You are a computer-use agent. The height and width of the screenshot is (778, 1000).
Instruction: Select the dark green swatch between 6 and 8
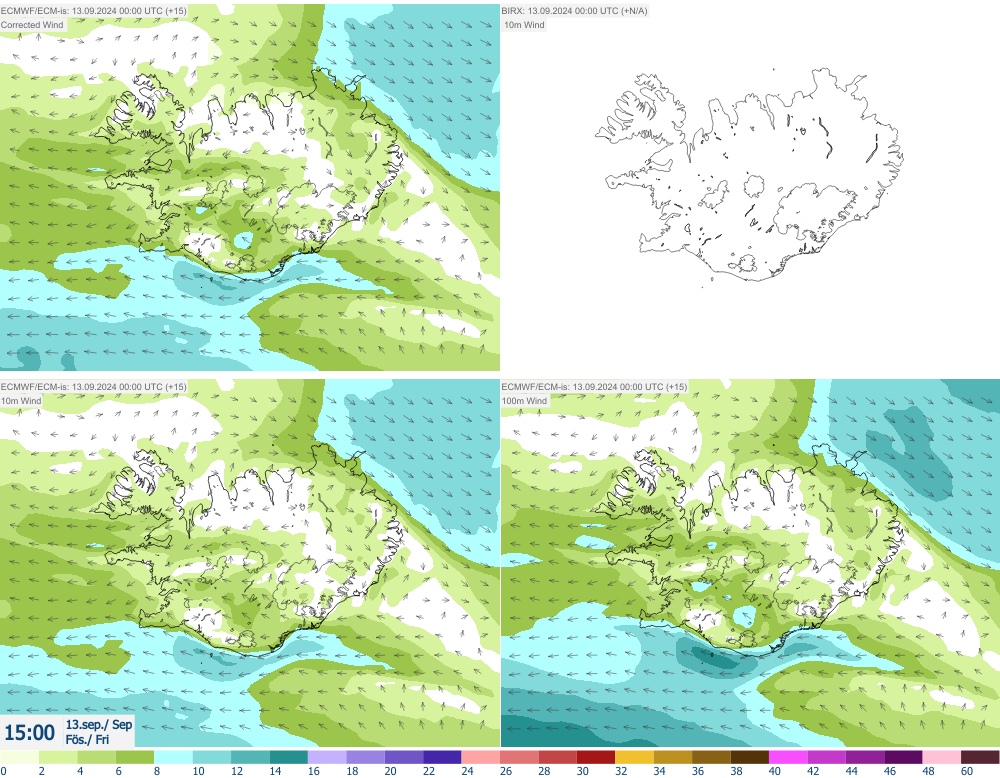[x=135, y=757]
